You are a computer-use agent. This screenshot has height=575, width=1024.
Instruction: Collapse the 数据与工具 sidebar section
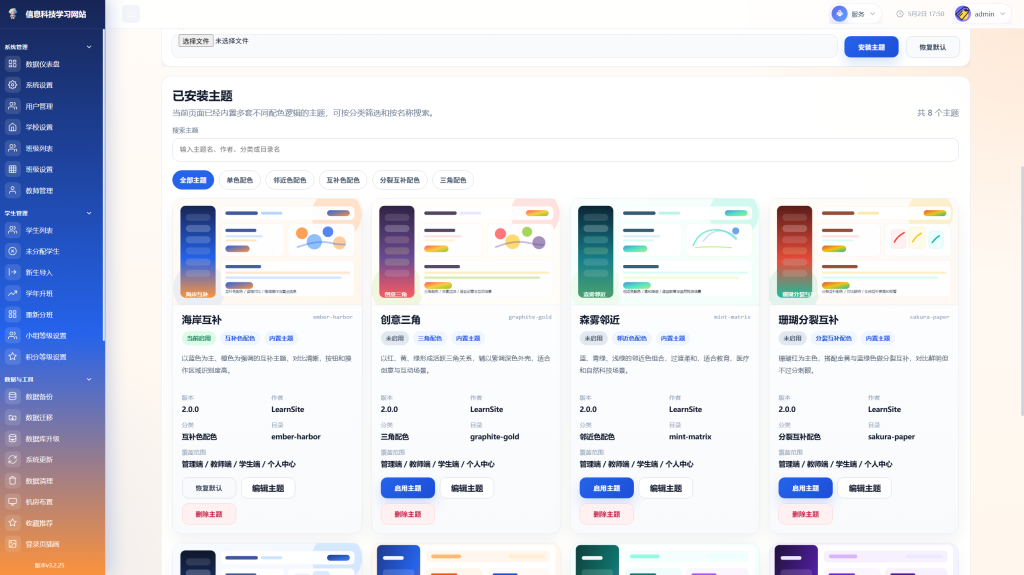click(89, 379)
